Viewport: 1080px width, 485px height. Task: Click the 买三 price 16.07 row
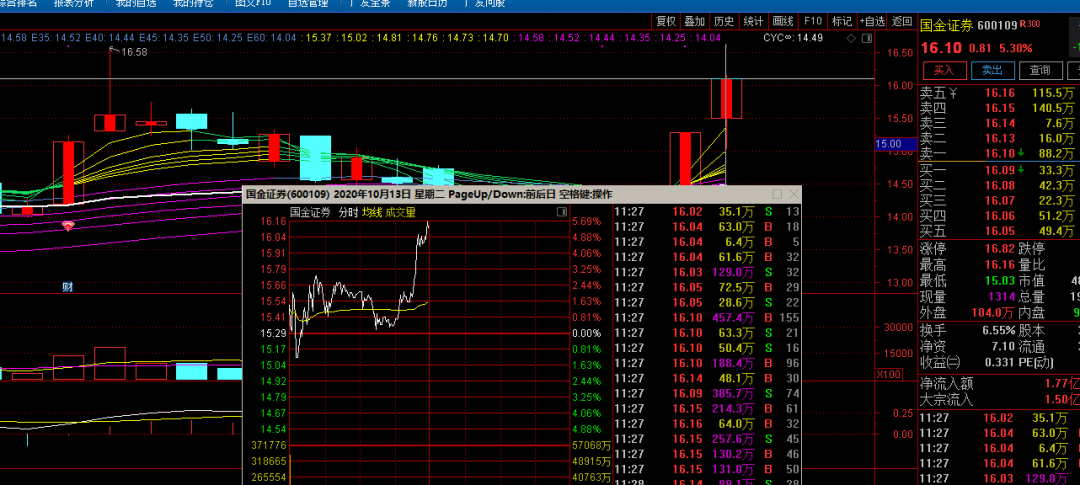999,200
